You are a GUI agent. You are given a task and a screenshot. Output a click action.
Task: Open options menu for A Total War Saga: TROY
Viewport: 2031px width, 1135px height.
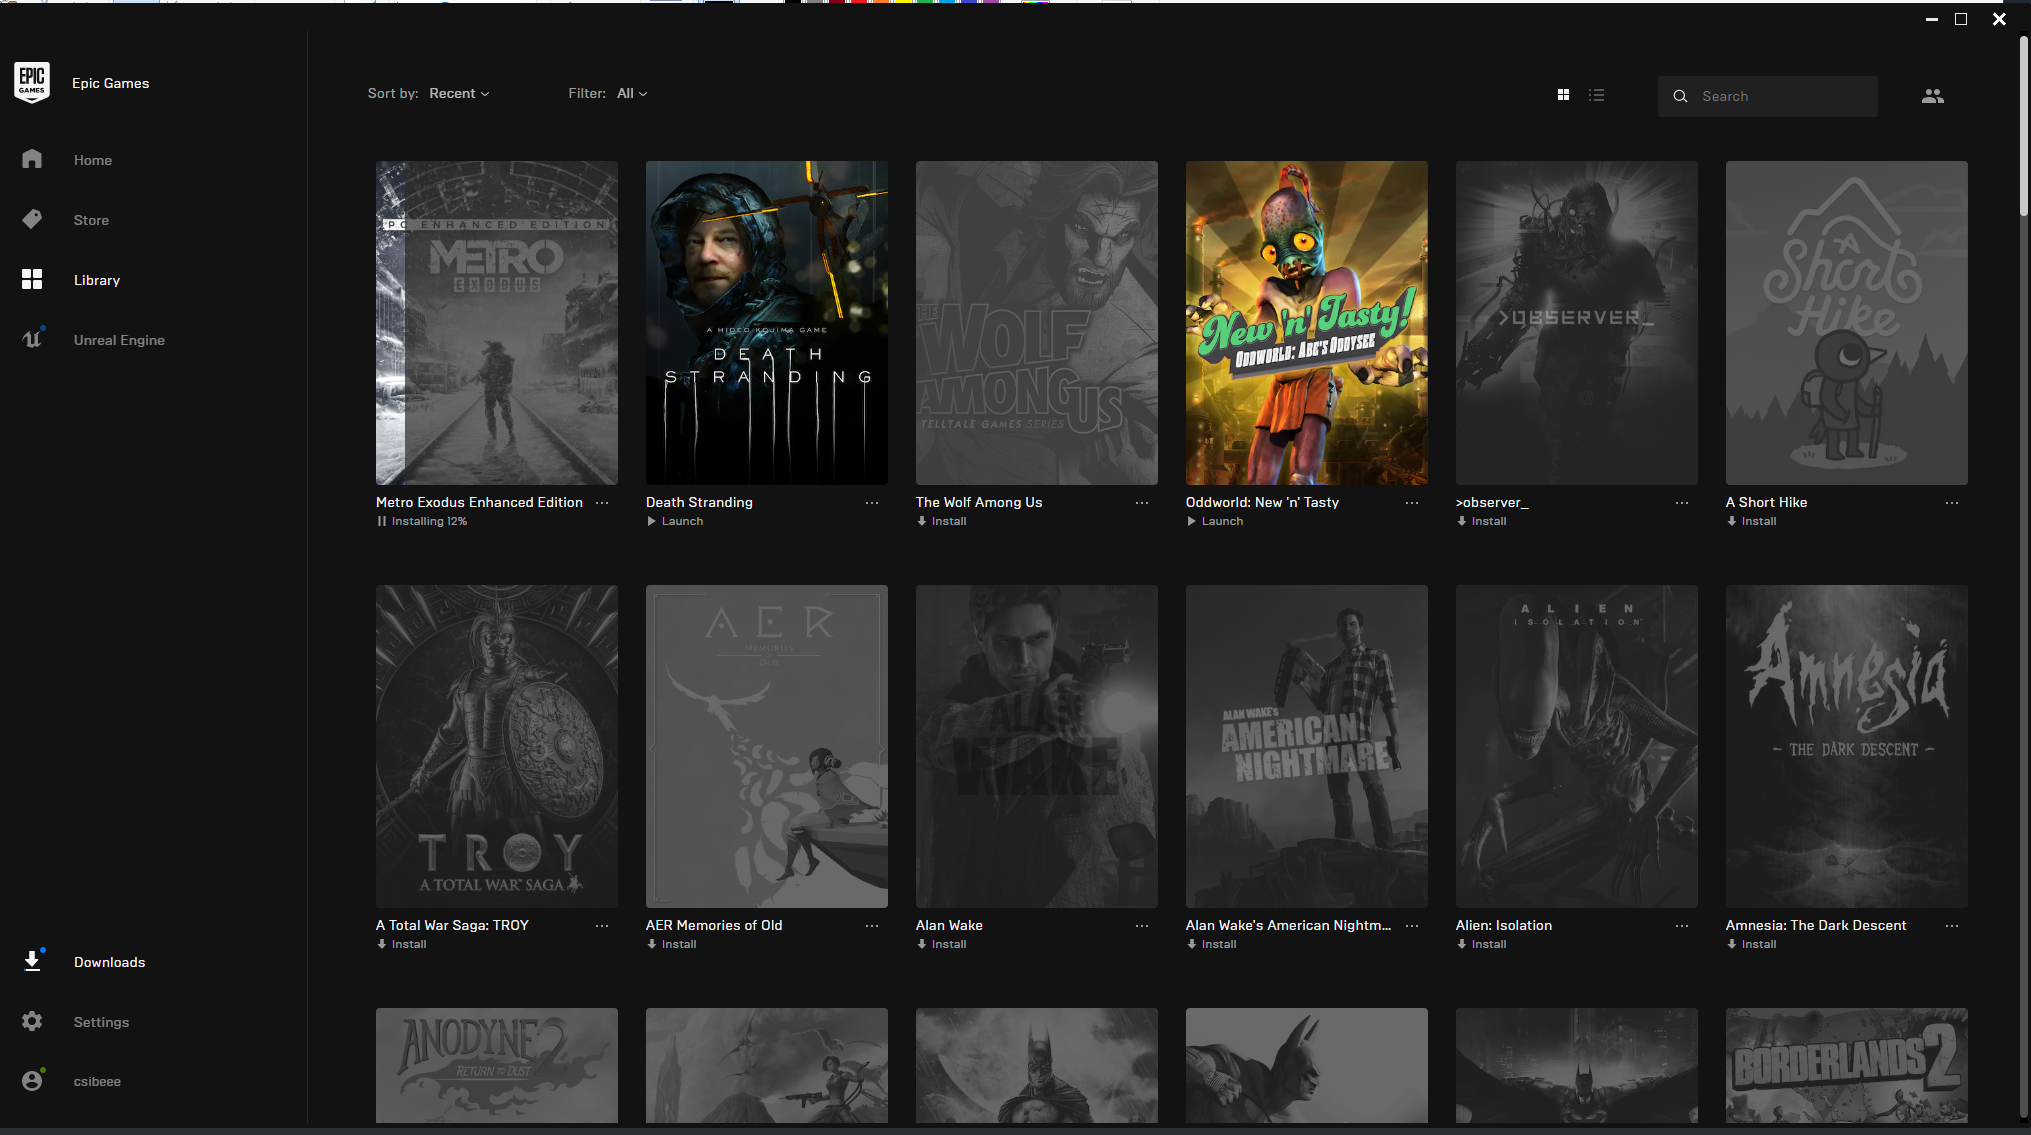[602, 926]
